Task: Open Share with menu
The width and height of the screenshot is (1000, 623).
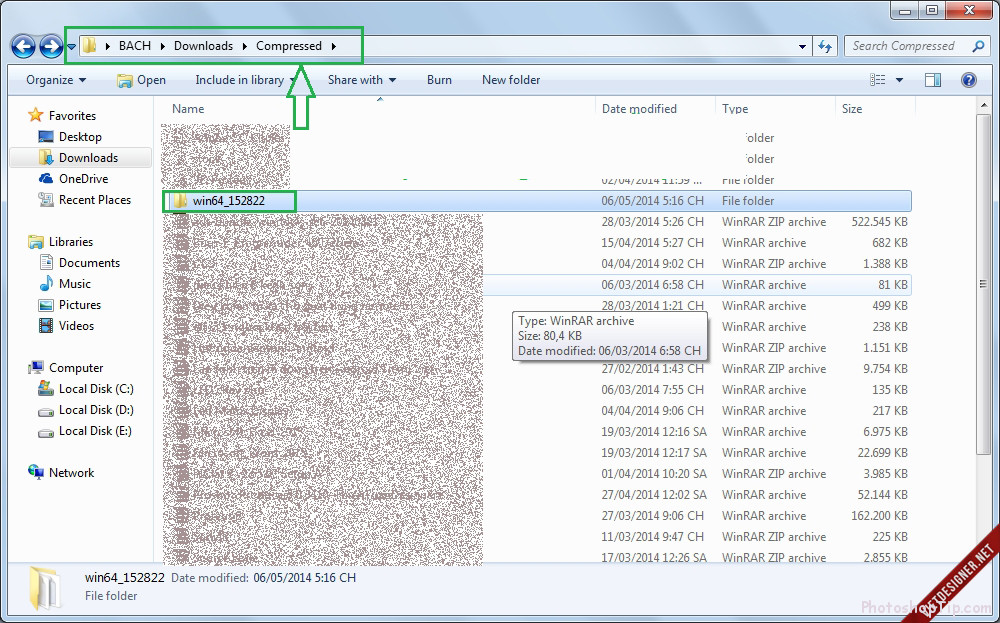Action: point(362,80)
